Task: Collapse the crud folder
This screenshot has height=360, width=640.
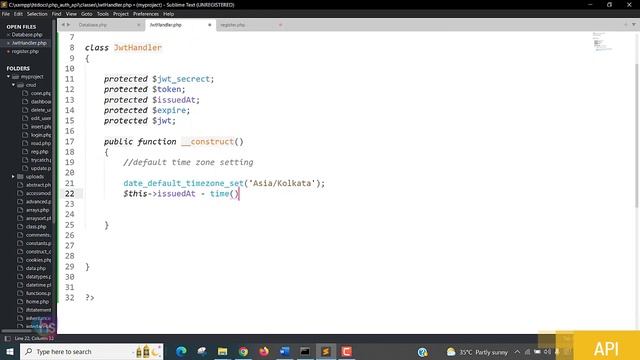Action: [x=13, y=85]
